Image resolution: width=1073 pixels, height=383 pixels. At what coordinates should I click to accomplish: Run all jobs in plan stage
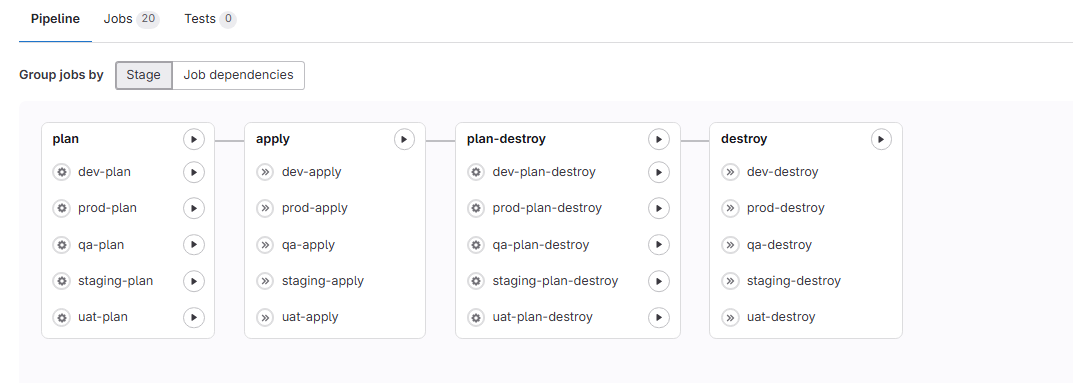click(194, 140)
